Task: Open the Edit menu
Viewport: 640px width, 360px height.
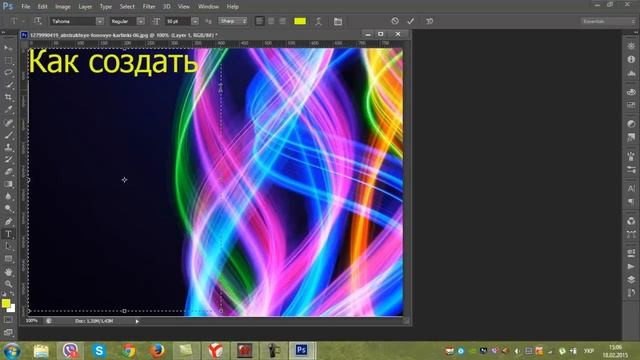Action: [42, 7]
